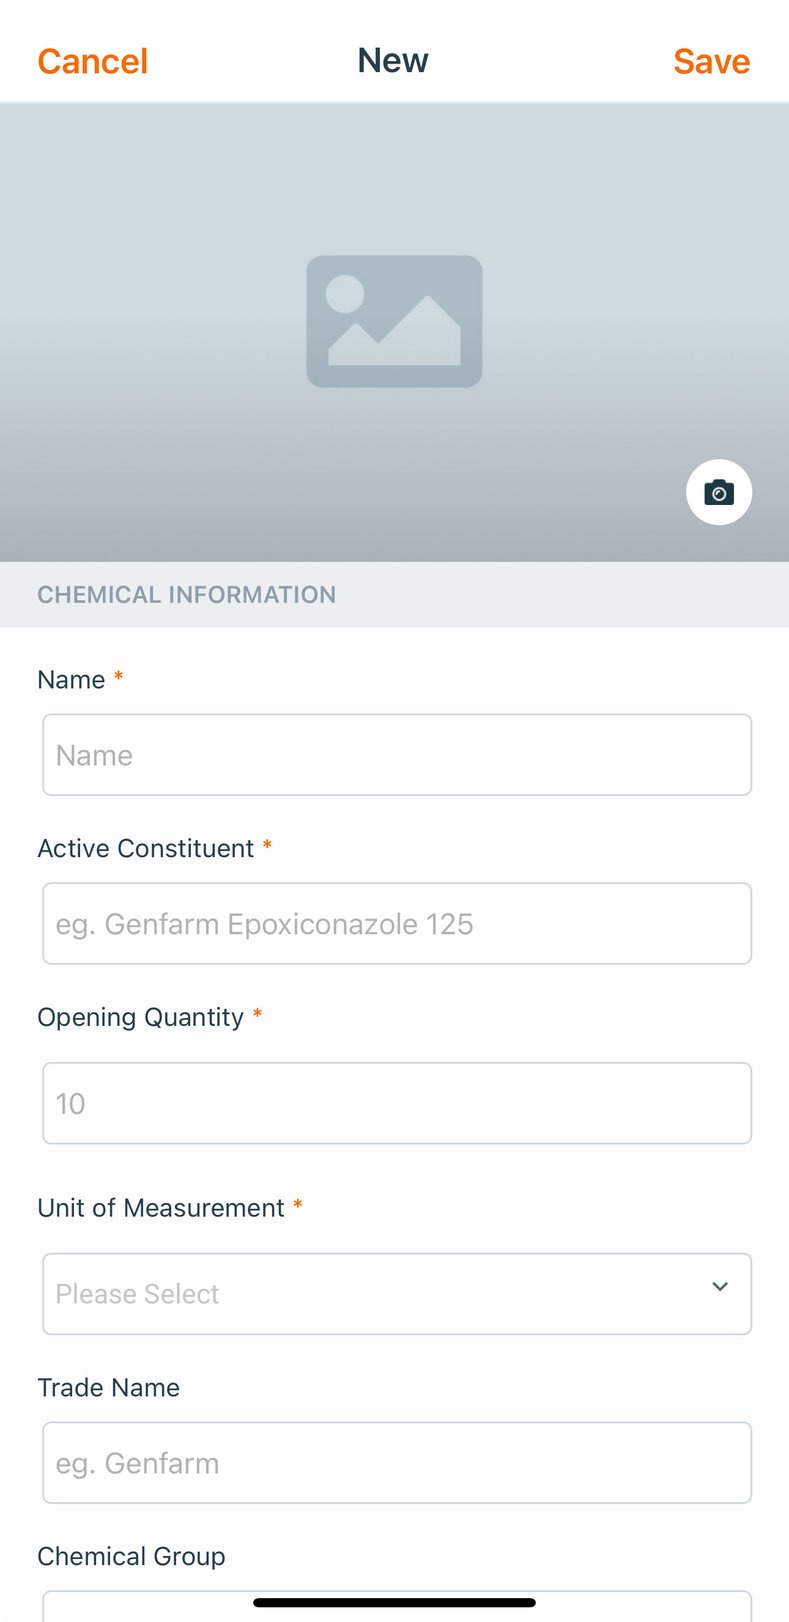789x1622 pixels.
Task: Save the new chemical entry
Action: click(x=711, y=60)
